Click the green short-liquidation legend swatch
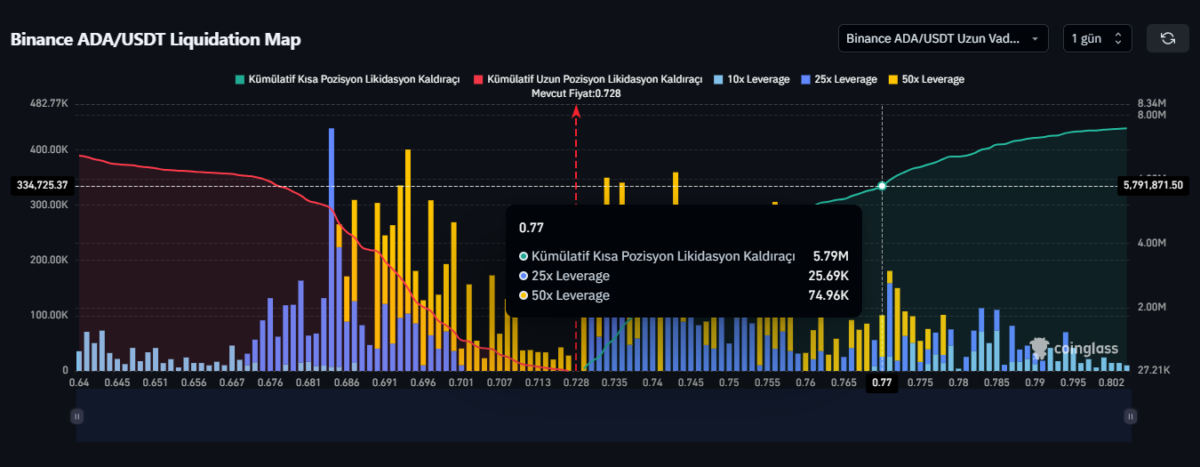 [239, 79]
